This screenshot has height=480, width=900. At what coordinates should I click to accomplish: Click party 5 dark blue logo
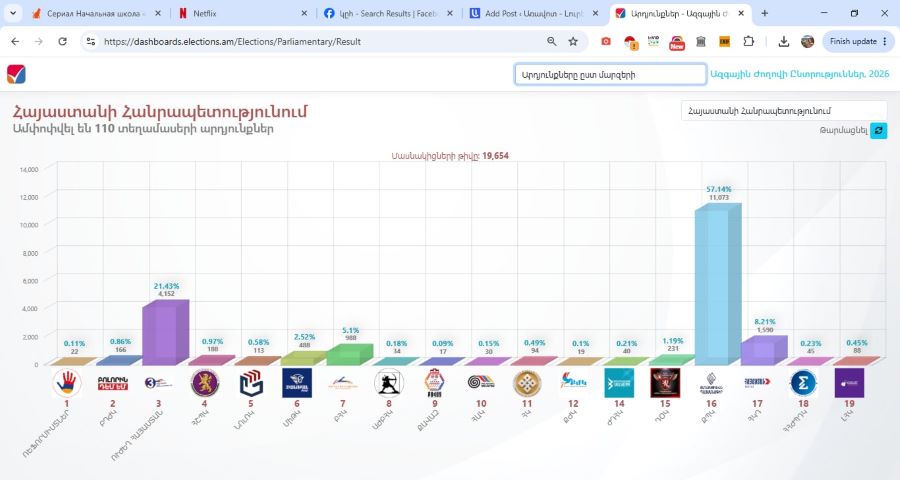pos(251,383)
